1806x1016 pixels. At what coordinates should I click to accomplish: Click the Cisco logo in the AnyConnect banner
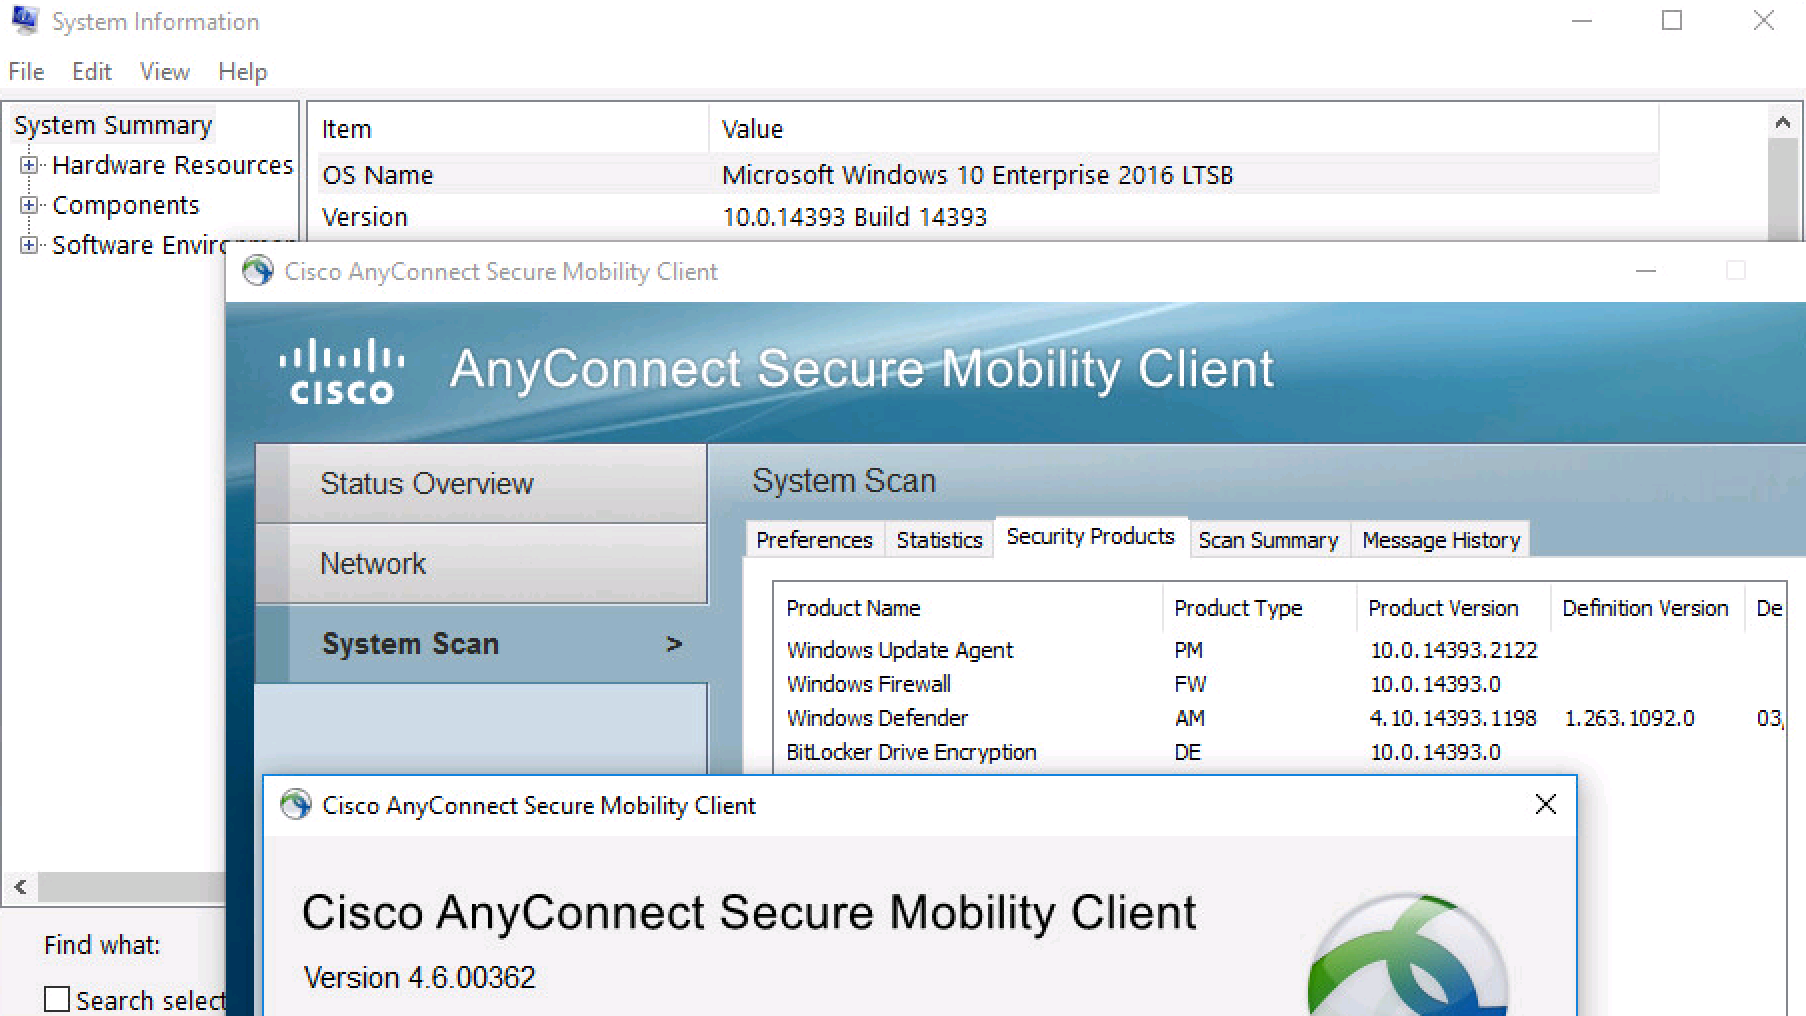pyautogui.click(x=342, y=371)
